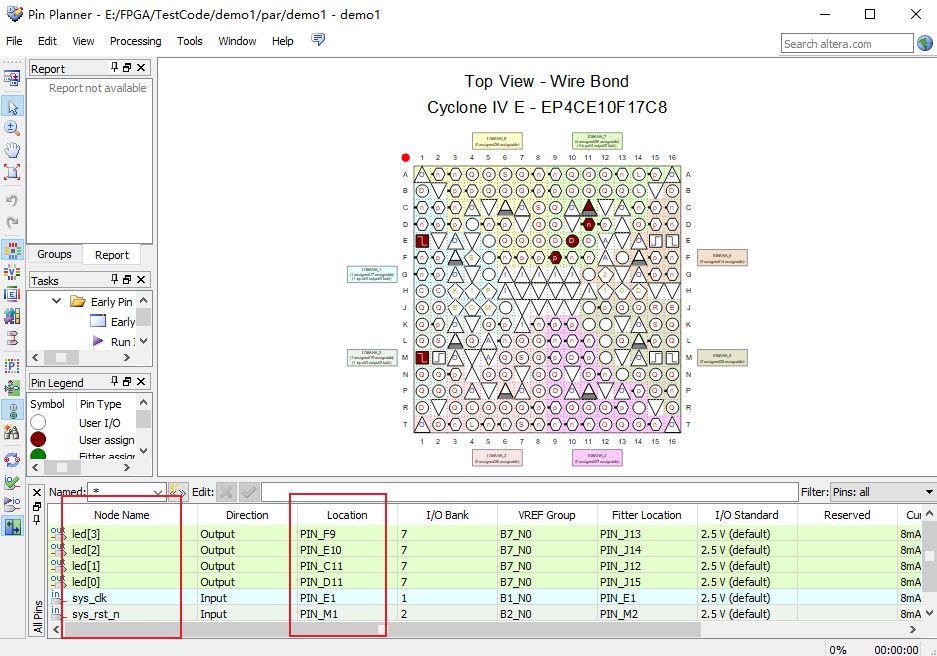The width and height of the screenshot is (937, 656).
Task: Click the Fitter Location column header
Action: [647, 515]
